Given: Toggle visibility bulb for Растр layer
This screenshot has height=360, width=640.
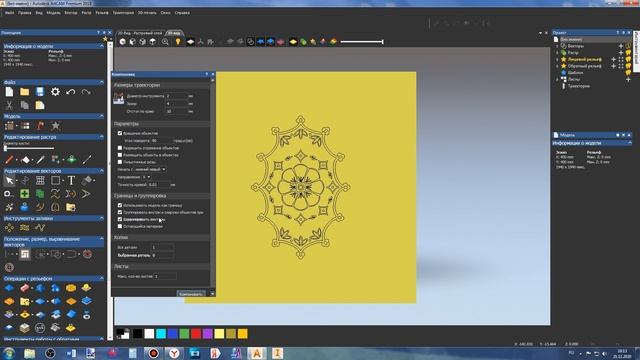Looking at the screenshot, I should coord(628,53).
